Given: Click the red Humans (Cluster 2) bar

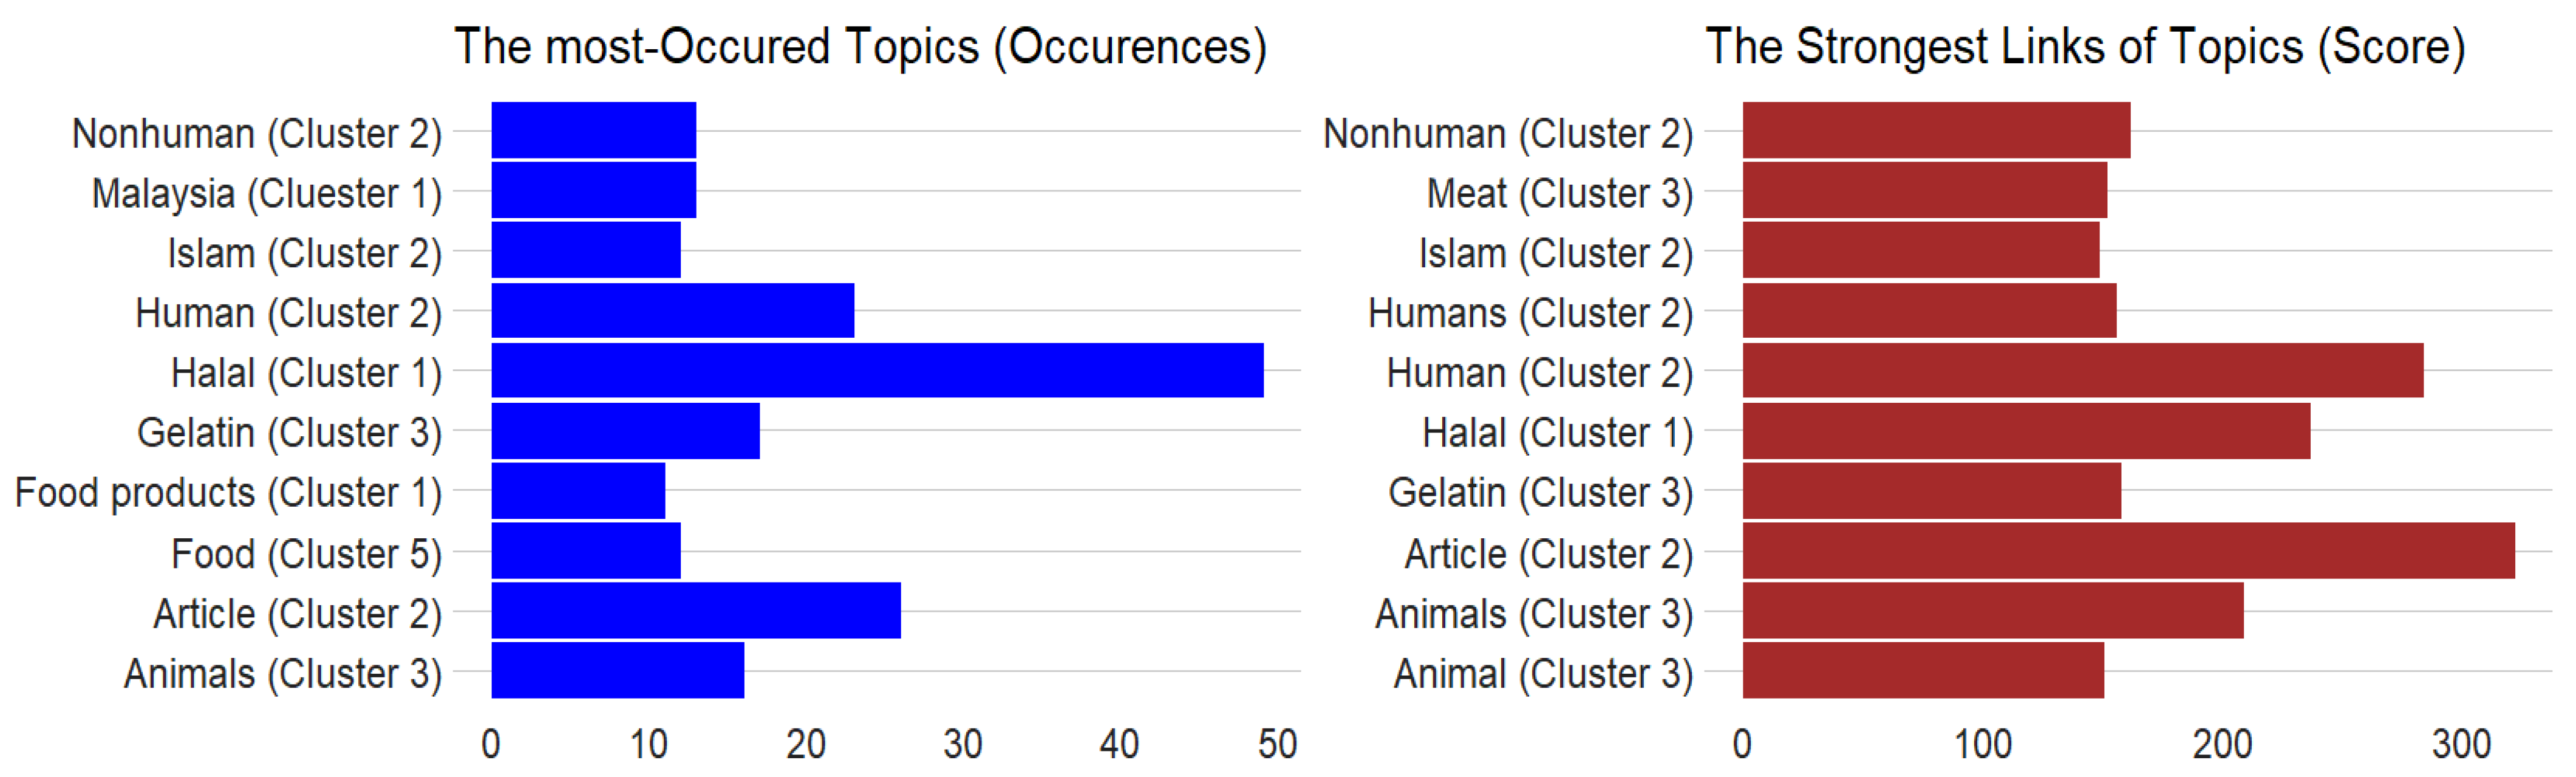Looking at the screenshot, I should tap(1929, 310).
